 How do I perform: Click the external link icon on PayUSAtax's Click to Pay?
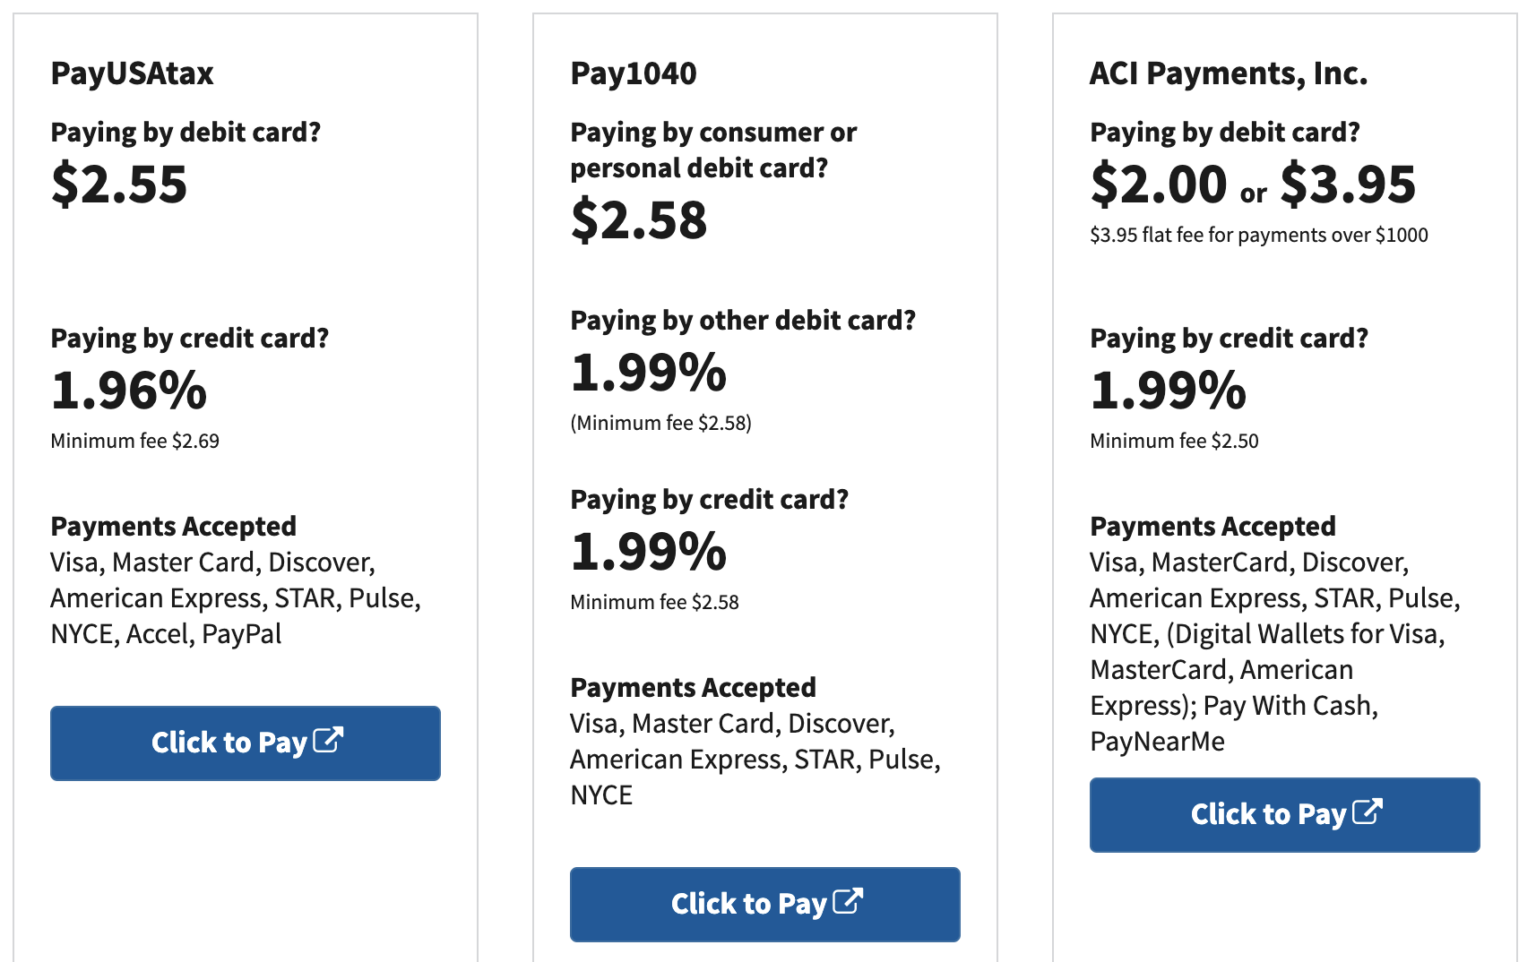pos(330,742)
